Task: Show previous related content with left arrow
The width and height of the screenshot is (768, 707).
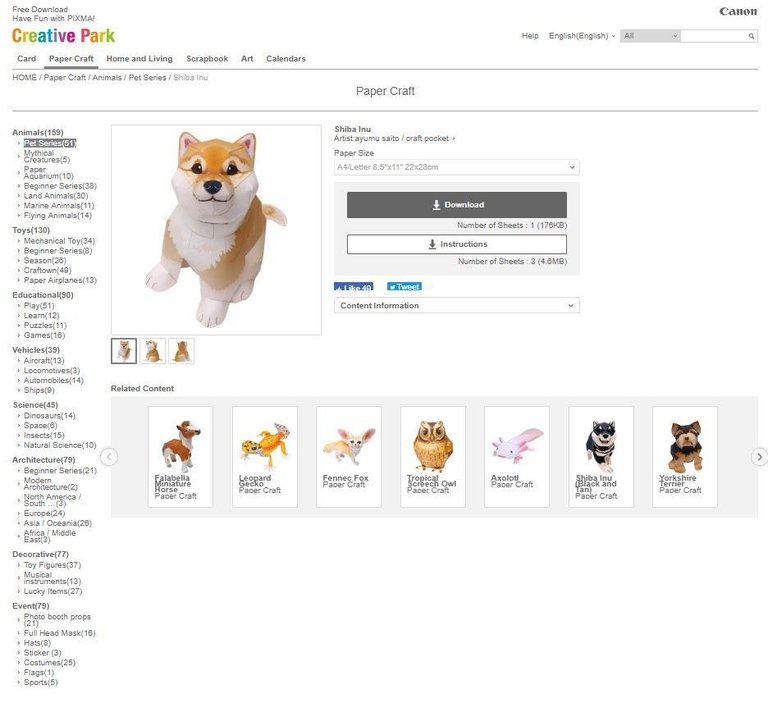Action: pyautogui.click(x=109, y=457)
